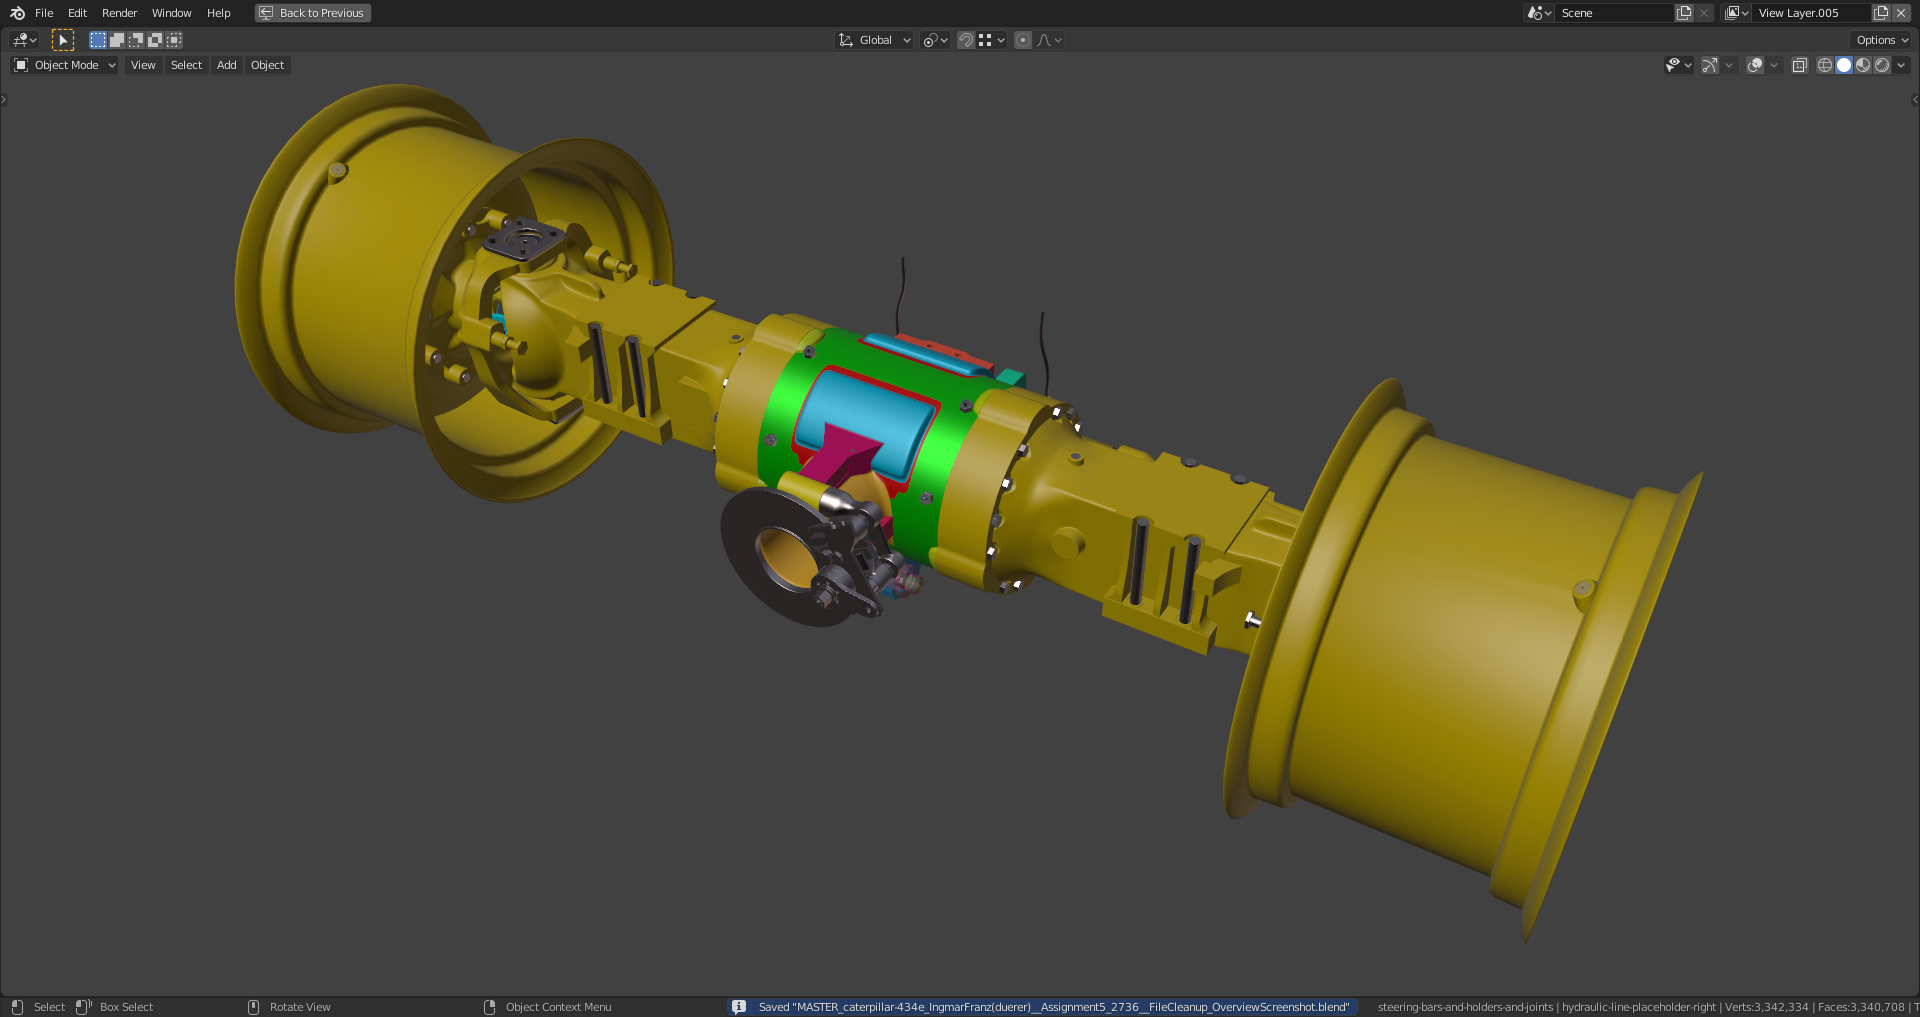This screenshot has height=1017, width=1920.
Task: Choose the Invert Selection mode icon
Action: pos(155,40)
